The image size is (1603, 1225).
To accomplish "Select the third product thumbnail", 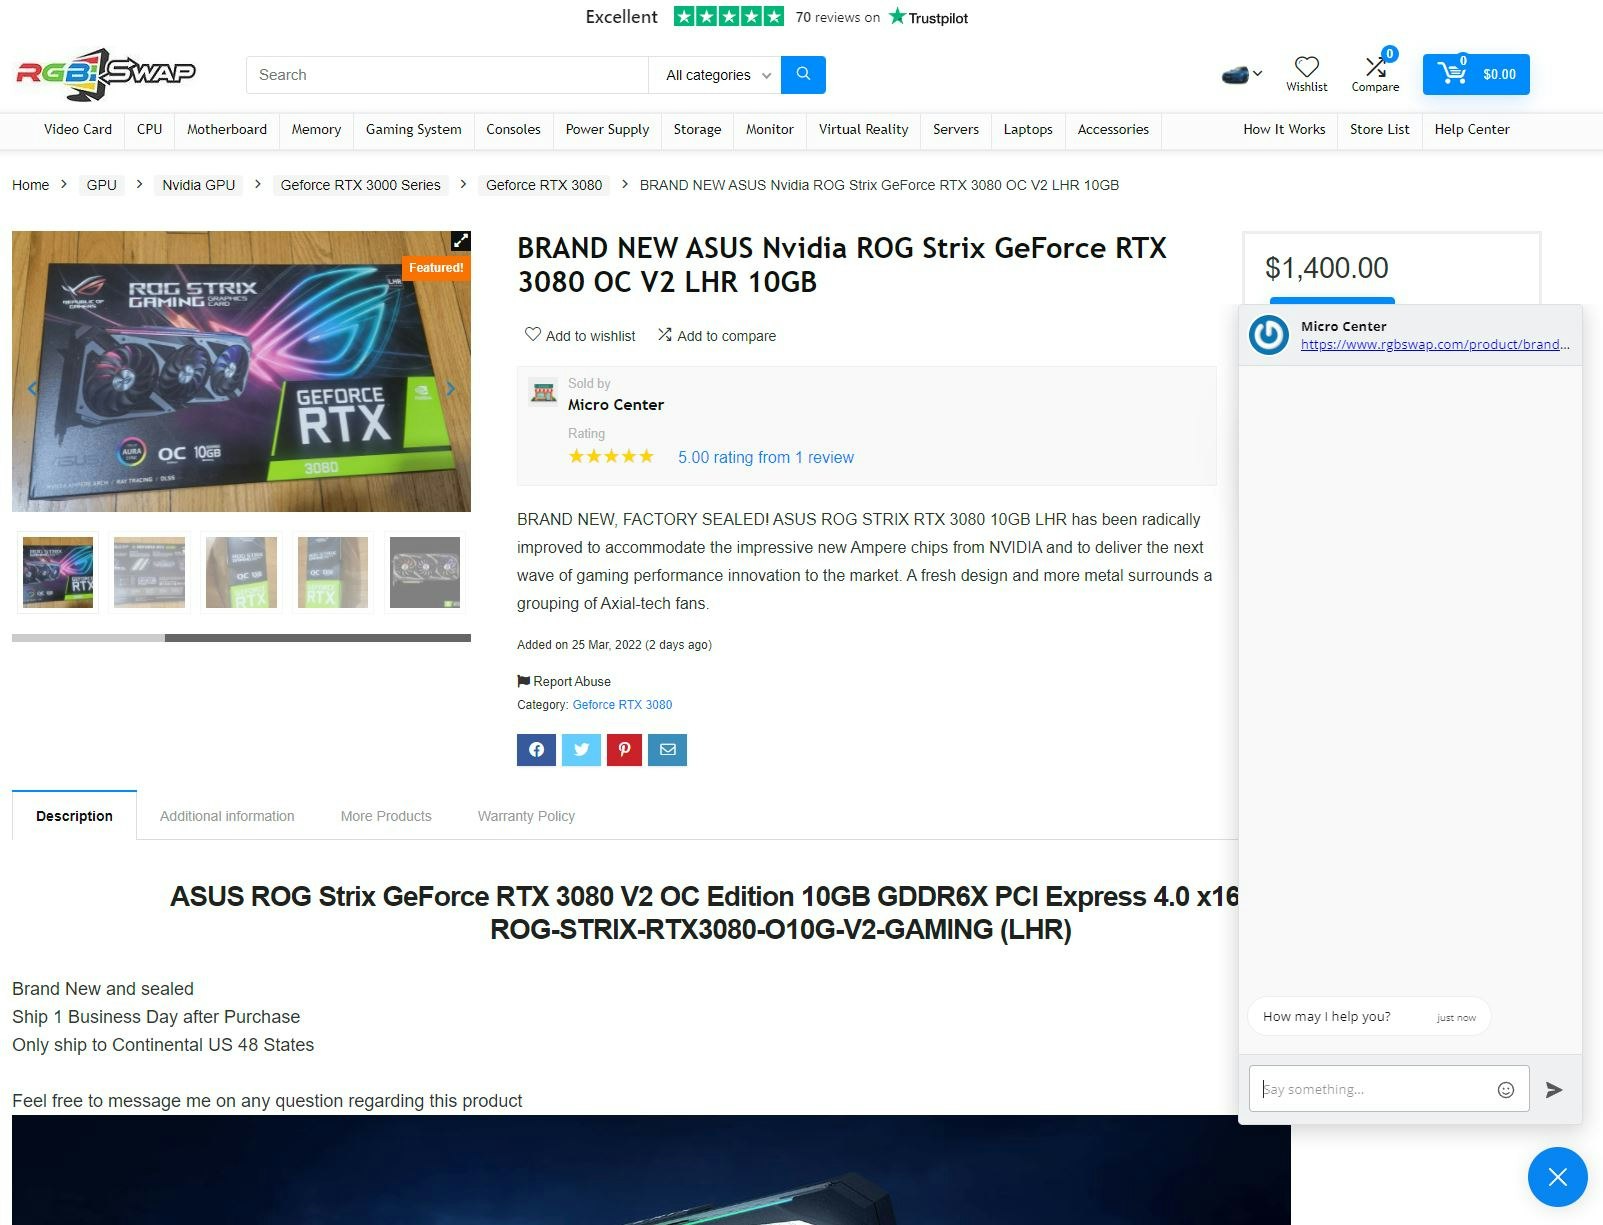I will pos(241,572).
